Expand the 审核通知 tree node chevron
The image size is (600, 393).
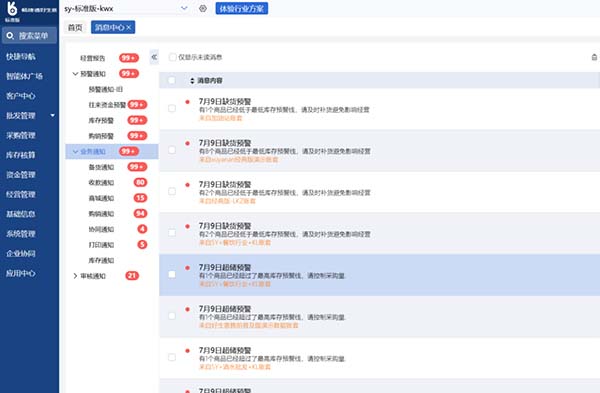click(75, 276)
